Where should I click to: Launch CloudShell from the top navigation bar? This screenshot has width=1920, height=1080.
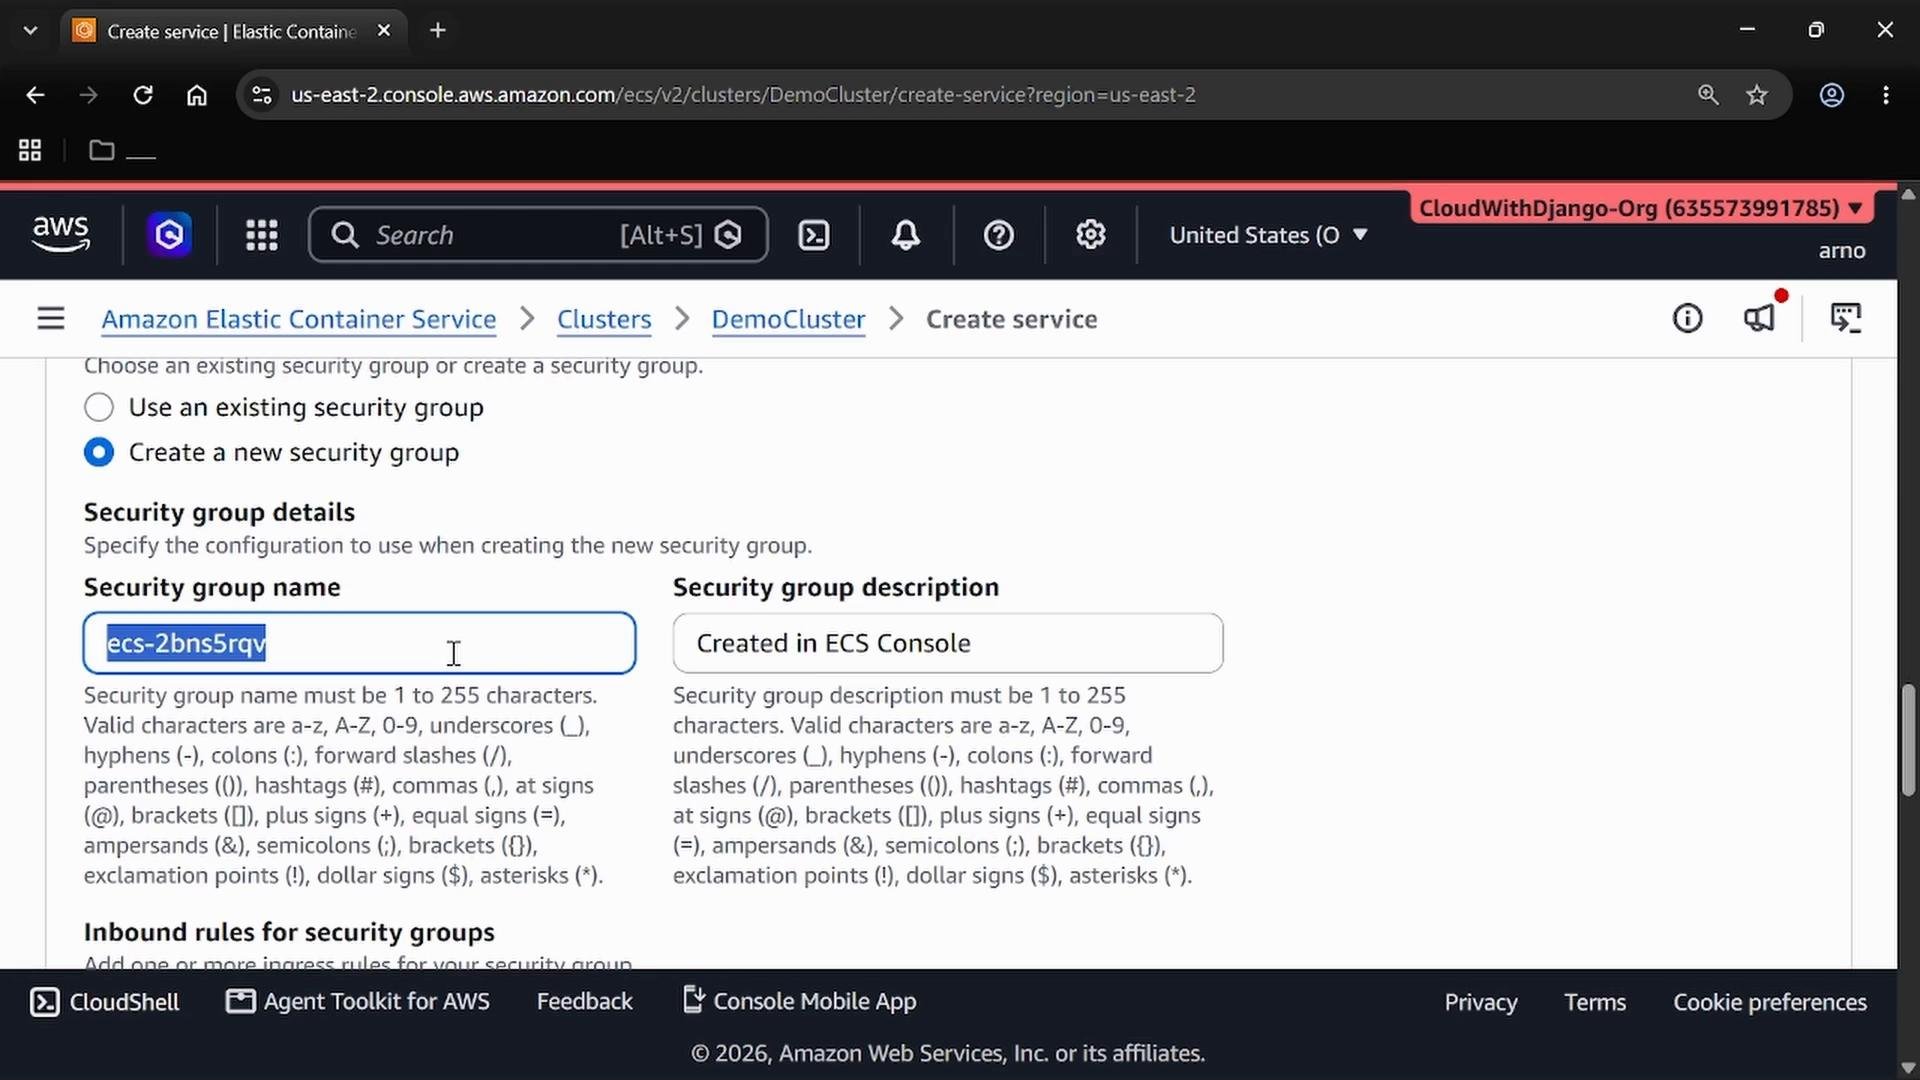pos(814,235)
